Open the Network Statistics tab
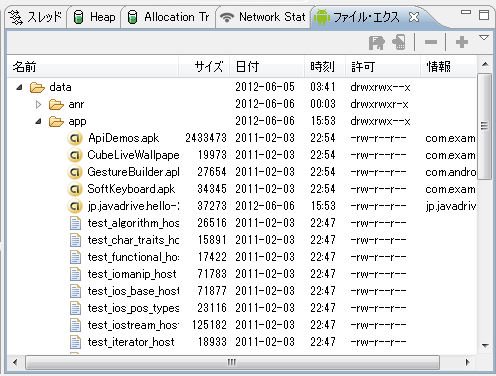 (263, 17)
